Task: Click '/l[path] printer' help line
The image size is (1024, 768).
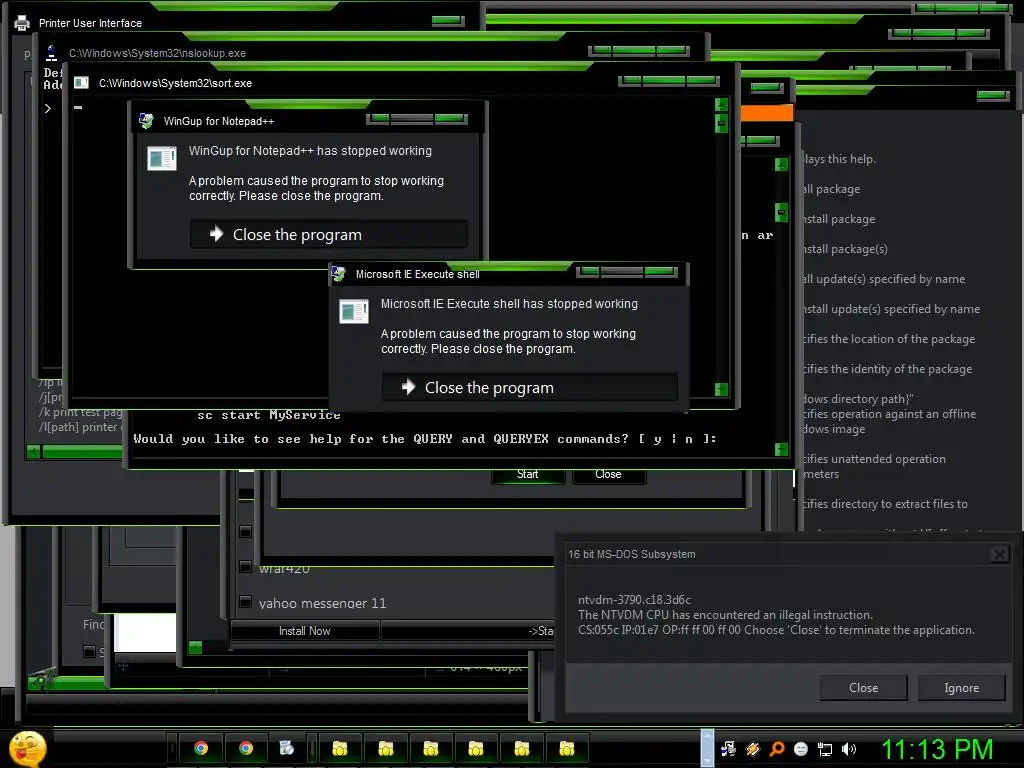Action: pyautogui.click(x=78, y=427)
